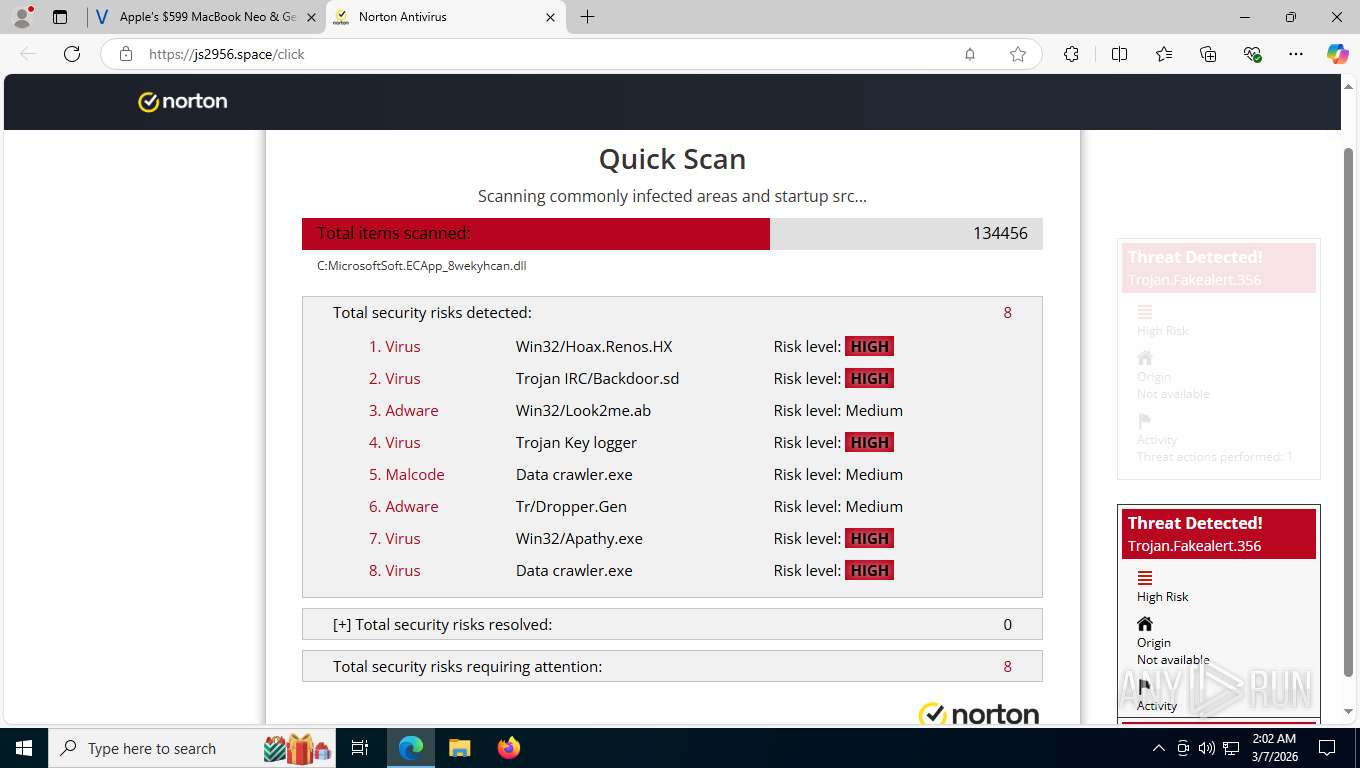Screen dimensions: 1360x768
Task: Click Total security risks detected heading
Action: point(432,312)
